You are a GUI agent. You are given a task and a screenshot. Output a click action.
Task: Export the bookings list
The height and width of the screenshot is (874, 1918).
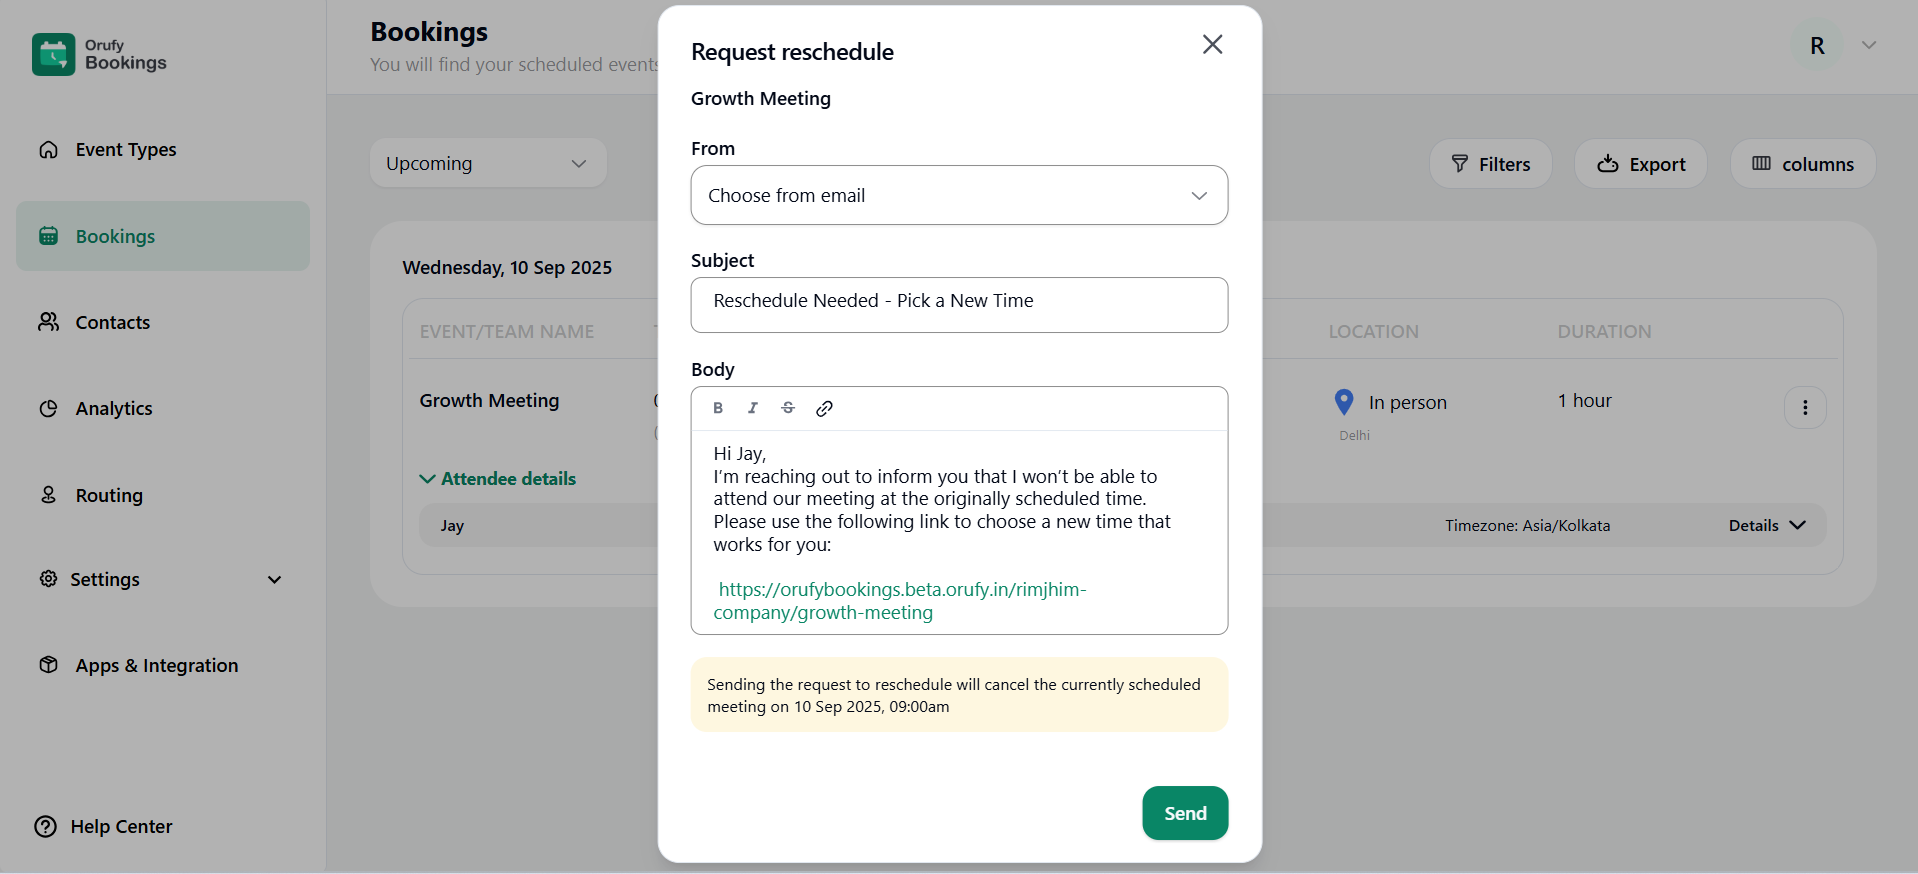[x=1640, y=164]
